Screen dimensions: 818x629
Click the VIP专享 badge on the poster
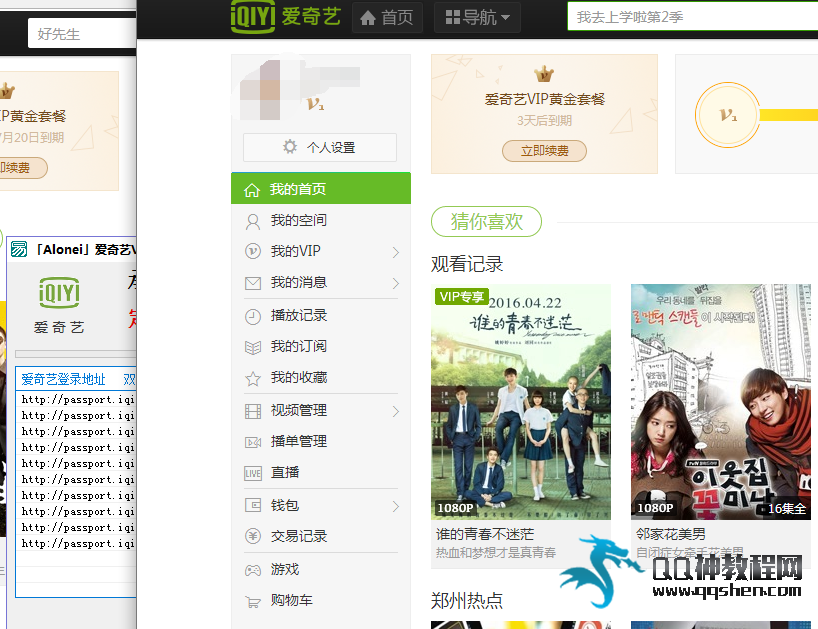click(x=462, y=297)
